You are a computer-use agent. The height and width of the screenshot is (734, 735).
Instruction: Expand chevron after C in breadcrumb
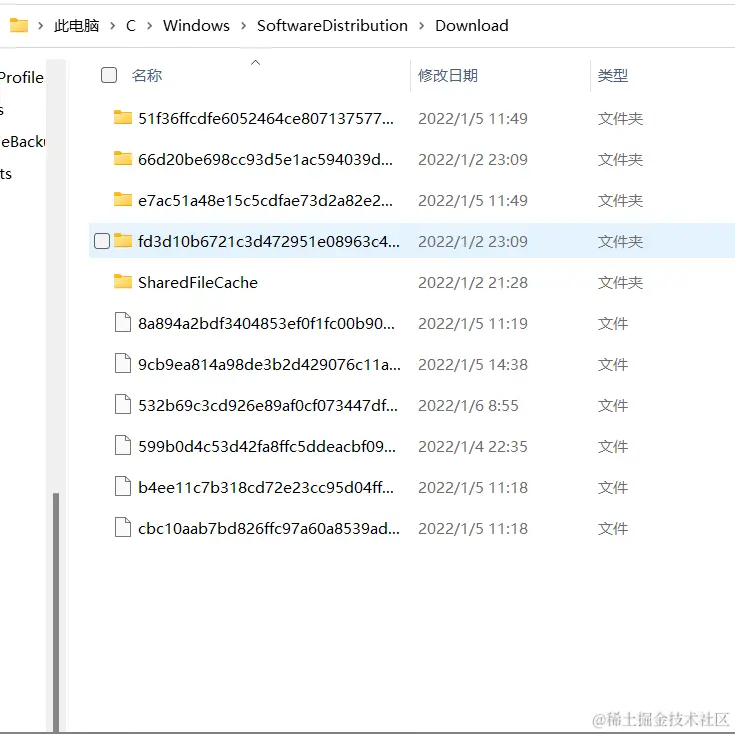(150, 26)
